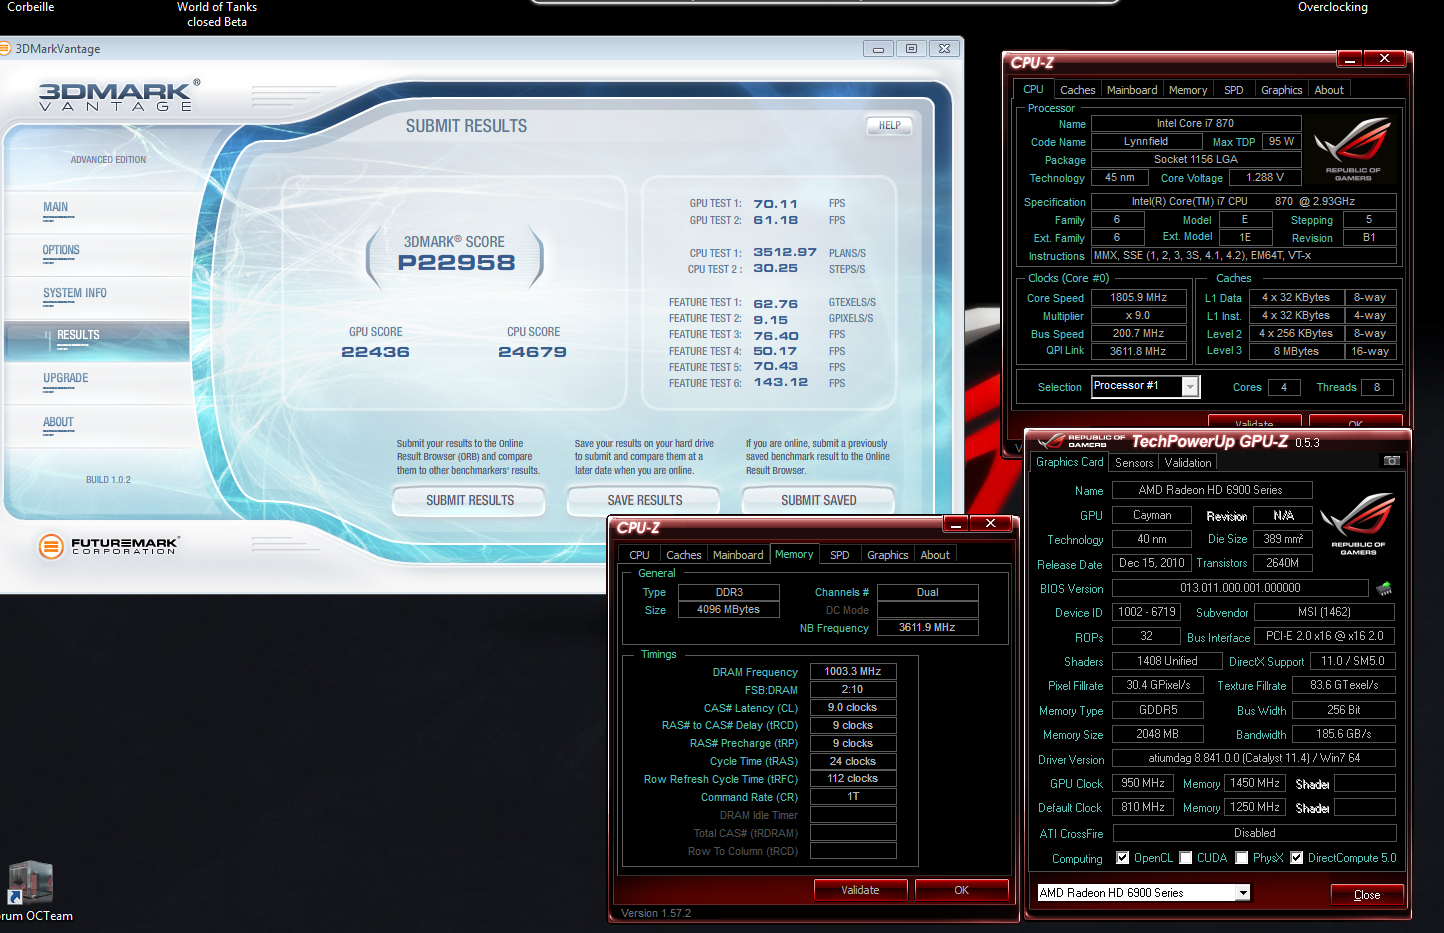Switch to Mainboard tab in upper CPU-Z window
This screenshot has width=1444, height=933.
(x=1132, y=90)
